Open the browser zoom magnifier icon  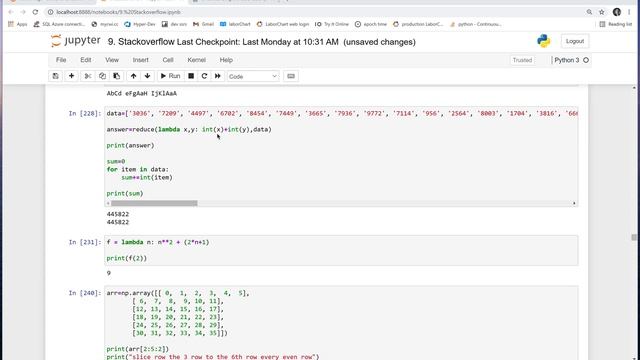[589, 12]
